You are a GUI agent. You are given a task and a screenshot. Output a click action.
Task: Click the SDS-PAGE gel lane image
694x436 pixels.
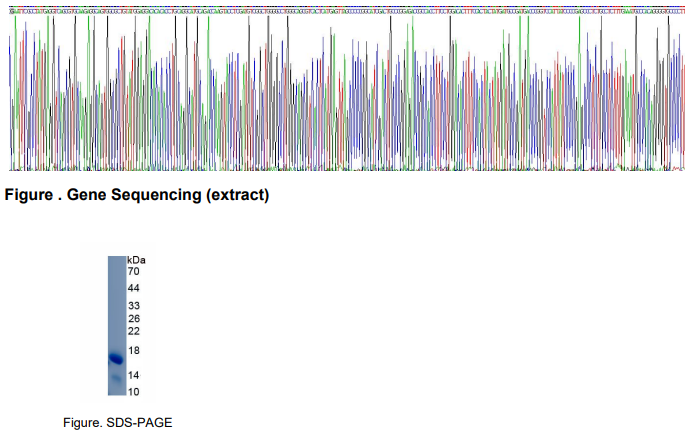(x=117, y=325)
